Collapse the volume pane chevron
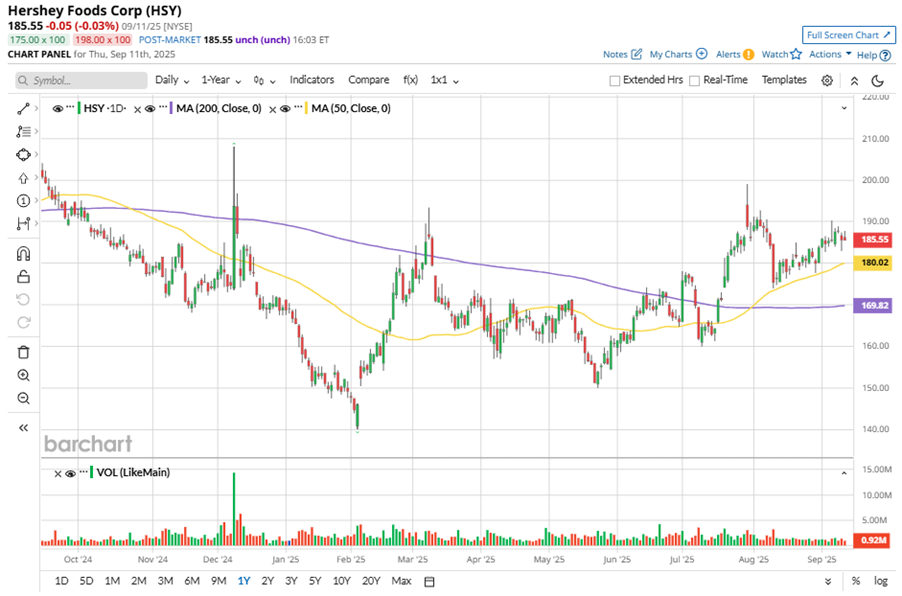Image resolution: width=902 pixels, height=596 pixels. tap(844, 473)
